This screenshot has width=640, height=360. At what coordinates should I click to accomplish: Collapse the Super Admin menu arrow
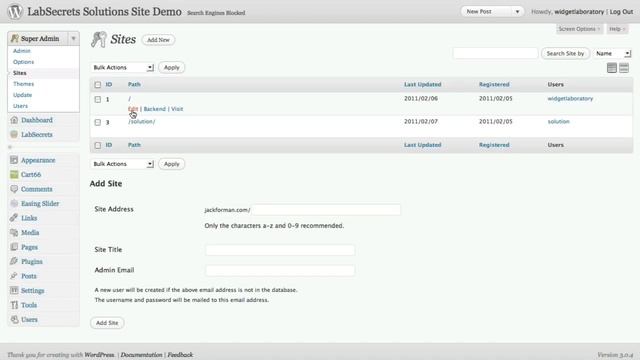[x=73, y=38]
